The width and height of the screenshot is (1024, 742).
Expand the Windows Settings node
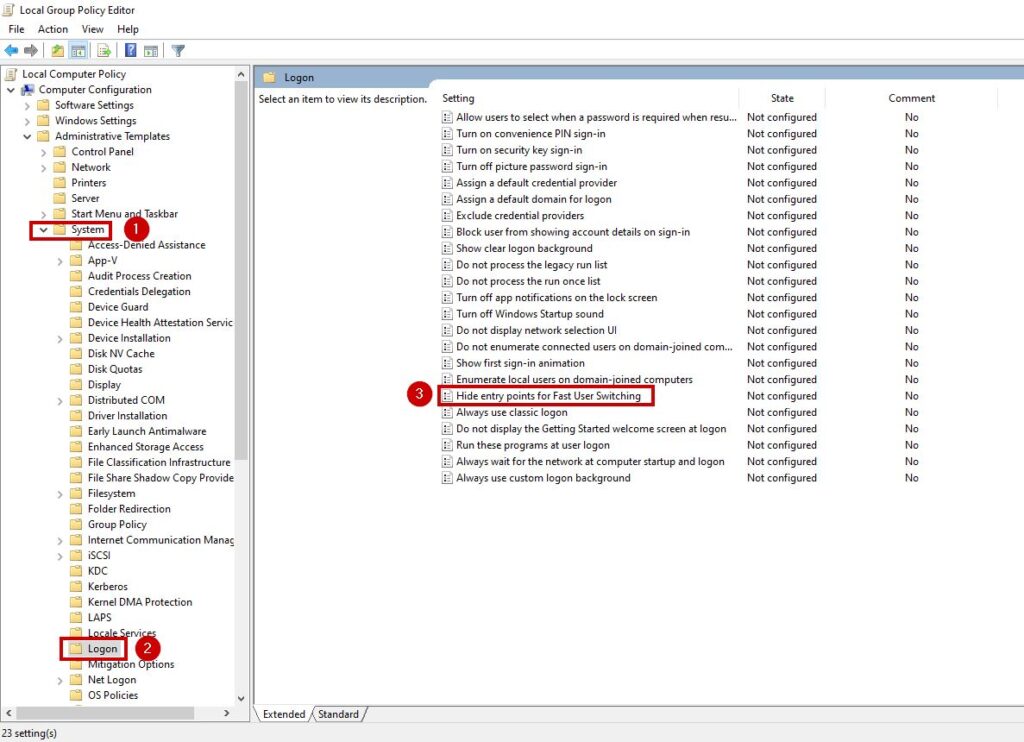(x=27, y=121)
